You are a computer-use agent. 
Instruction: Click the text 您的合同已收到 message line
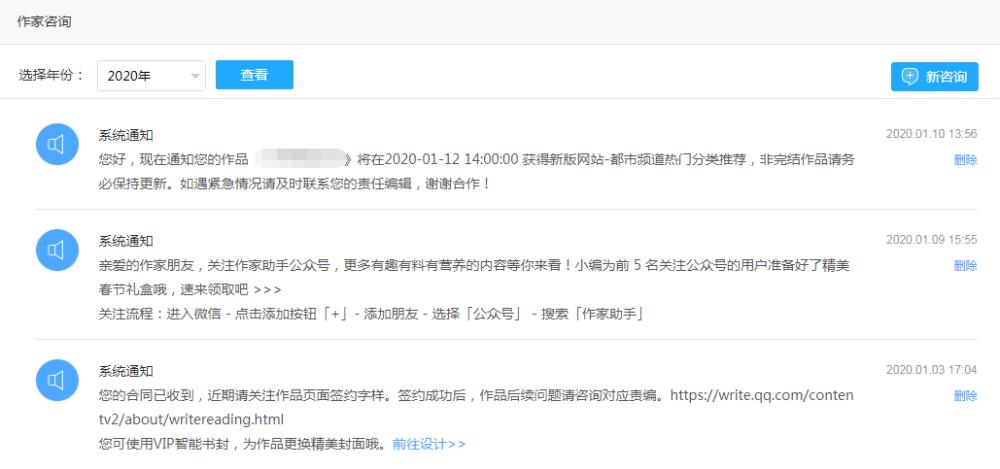(476, 396)
